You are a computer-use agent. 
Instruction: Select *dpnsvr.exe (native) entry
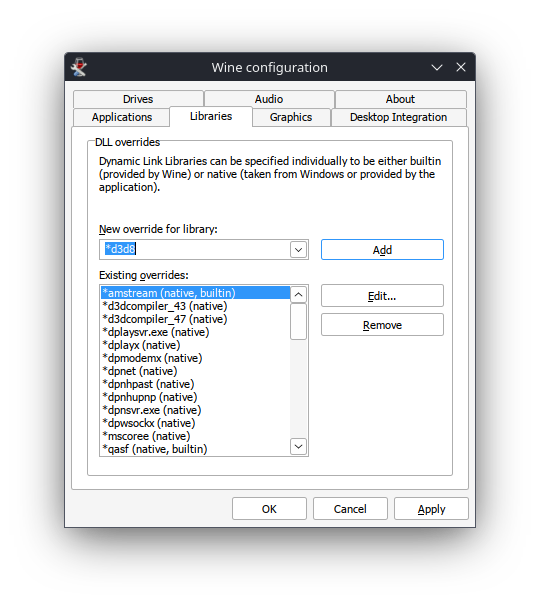[x=195, y=410]
